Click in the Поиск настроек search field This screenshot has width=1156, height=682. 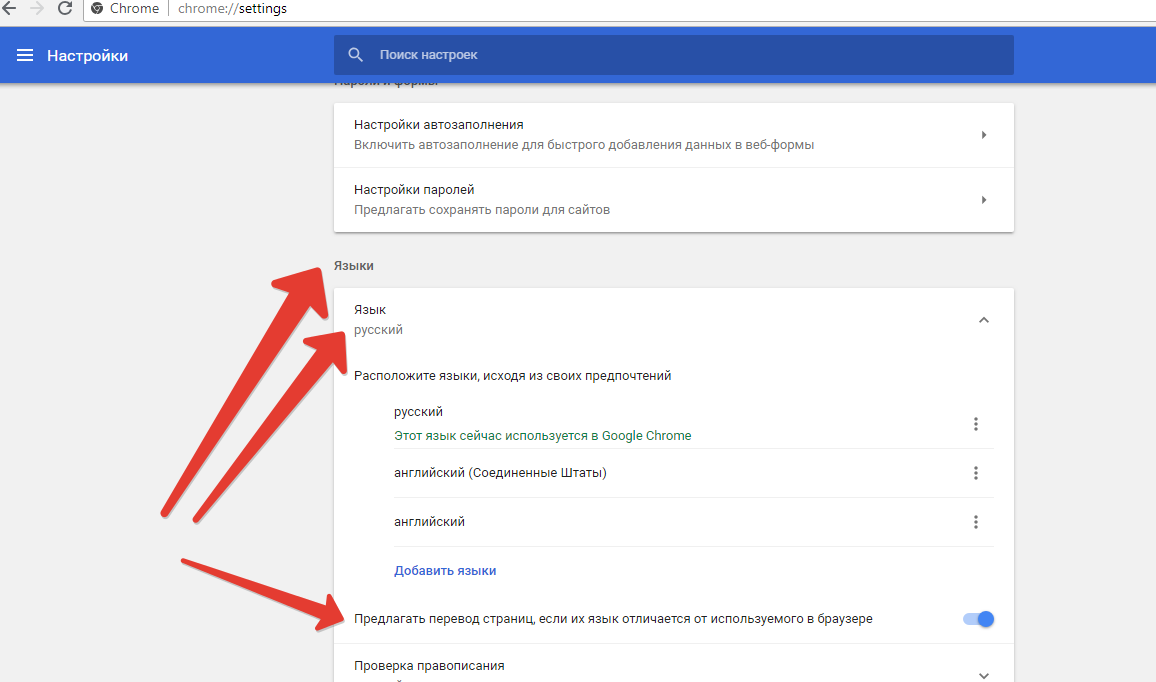[680, 55]
